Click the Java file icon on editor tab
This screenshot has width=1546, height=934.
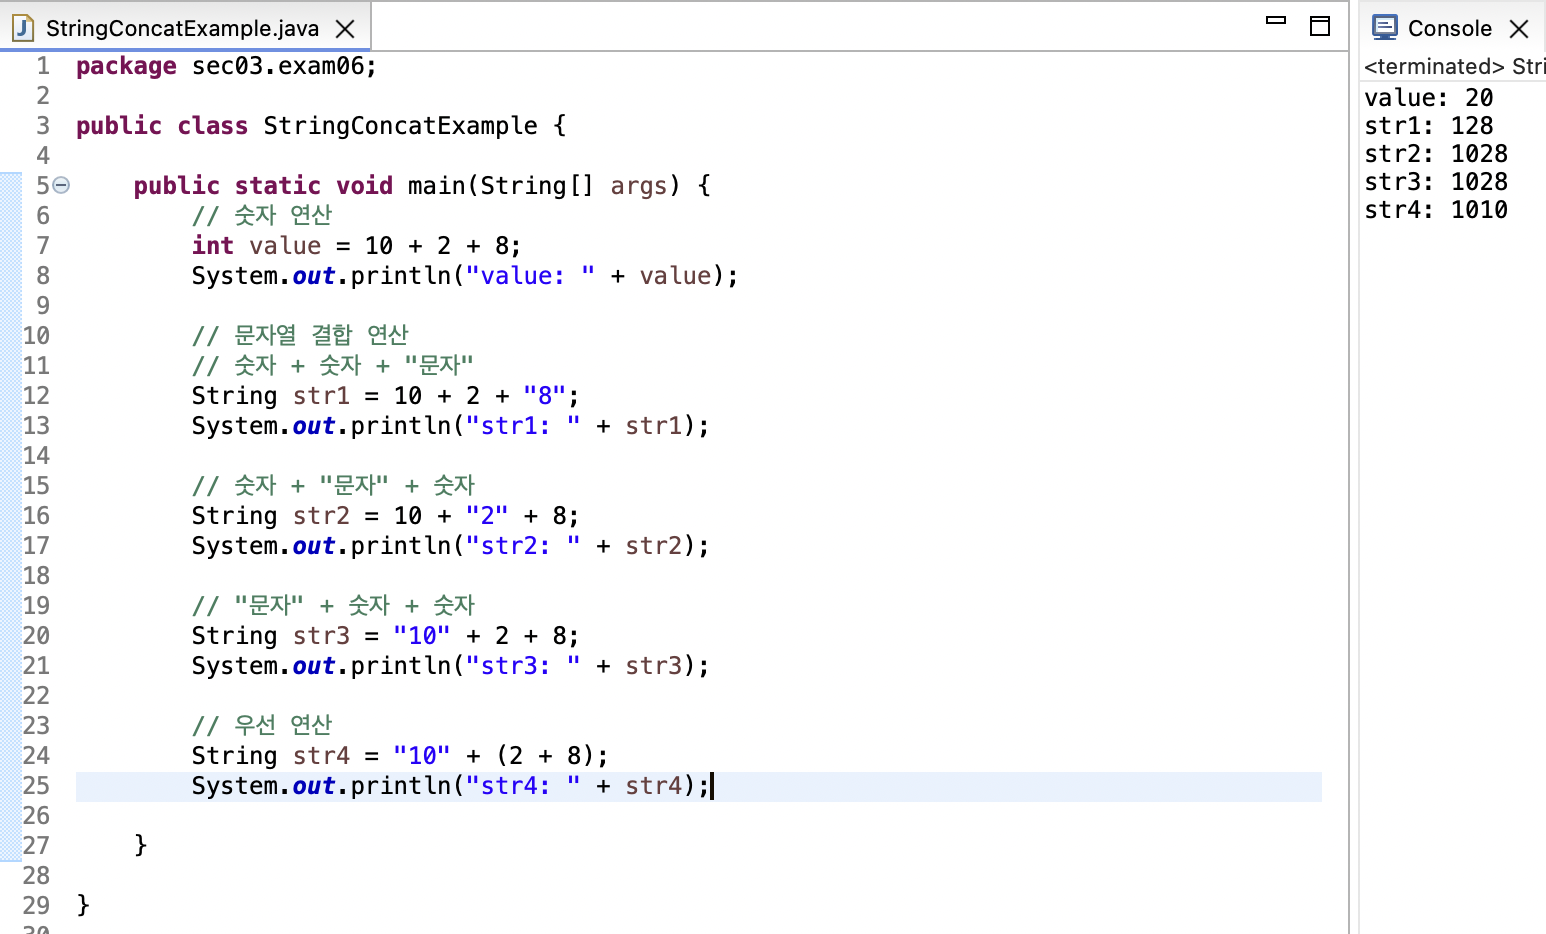[23, 28]
